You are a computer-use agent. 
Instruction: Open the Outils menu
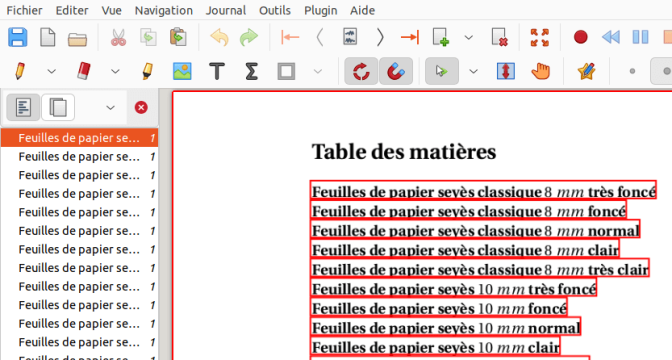pos(275,10)
